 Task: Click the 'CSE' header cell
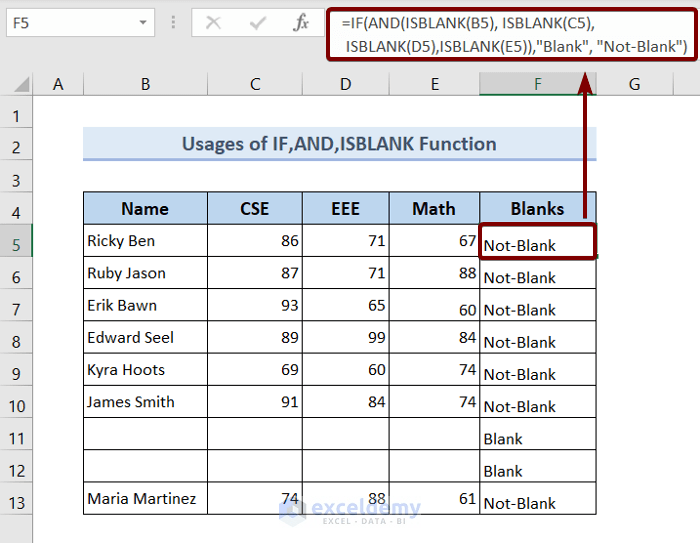coord(255,209)
